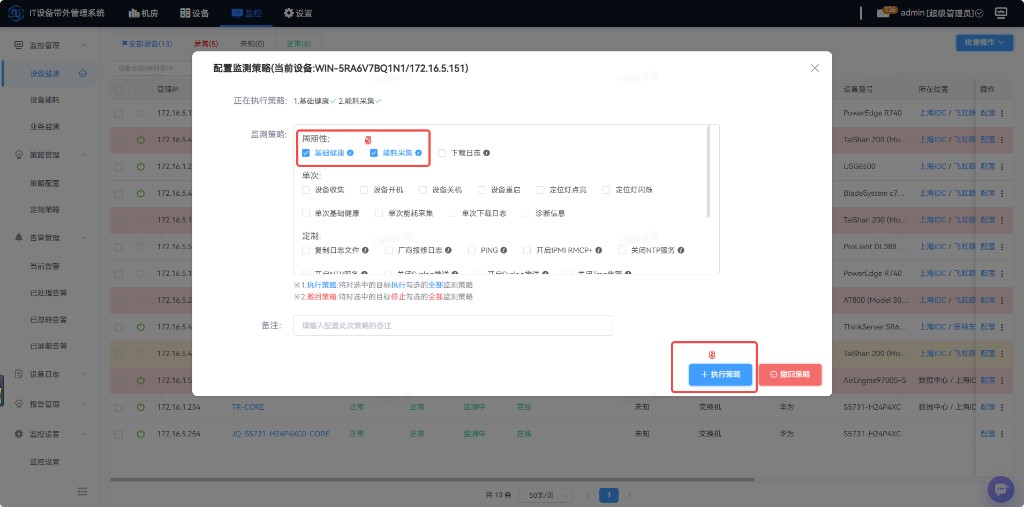Collapse the sidebar with the hamburger icon
1024x507 pixels.
tap(82, 491)
